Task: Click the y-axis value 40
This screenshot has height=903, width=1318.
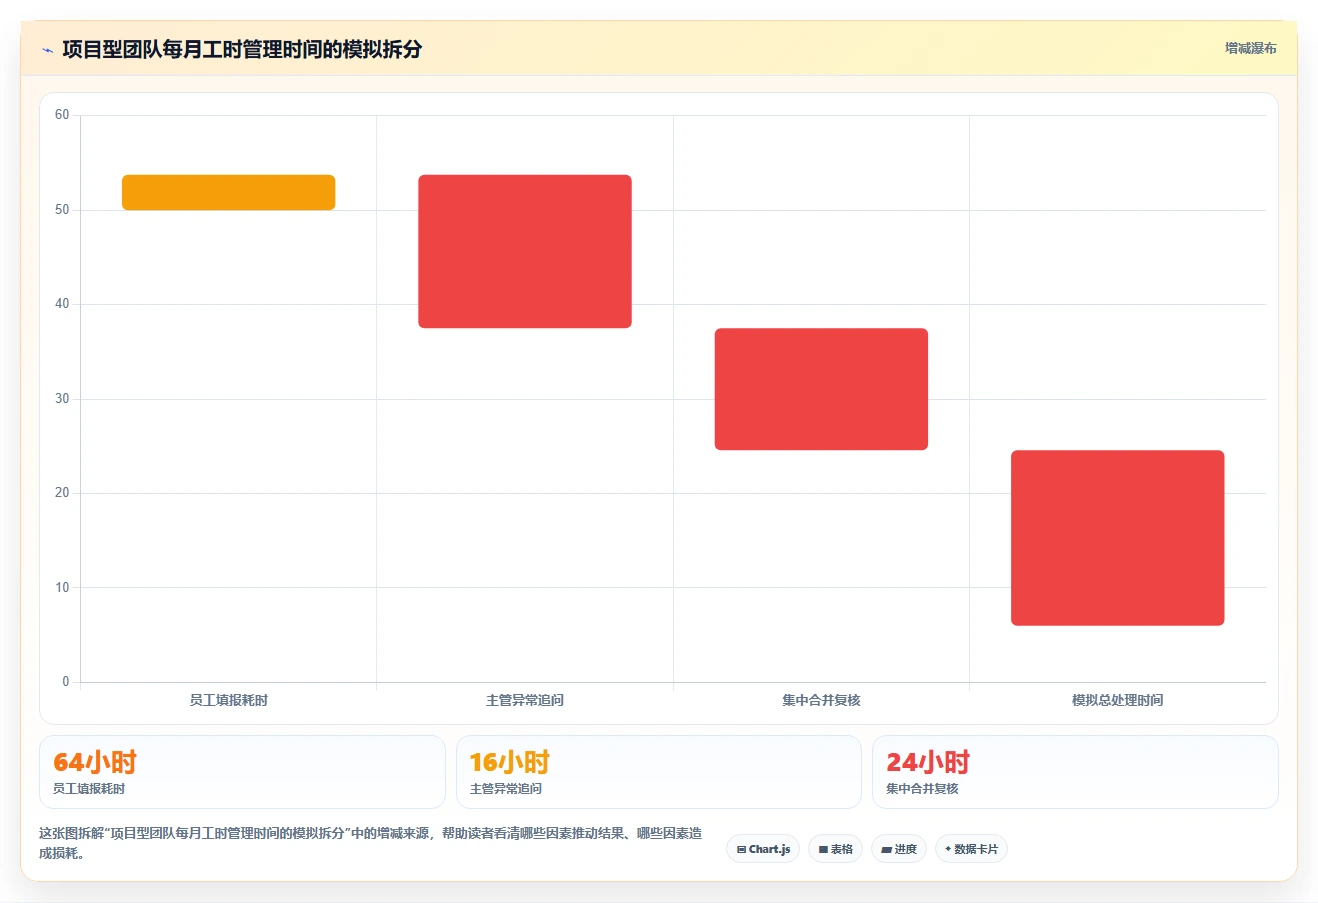Action: [62, 304]
